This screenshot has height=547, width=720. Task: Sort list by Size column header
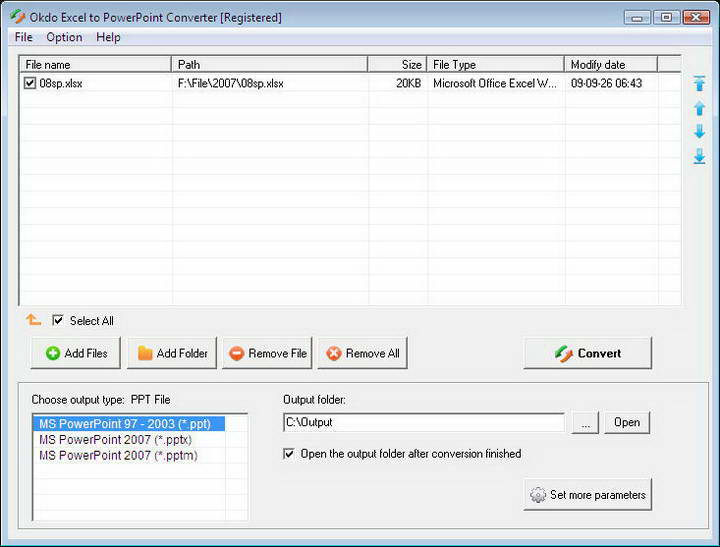click(x=397, y=65)
